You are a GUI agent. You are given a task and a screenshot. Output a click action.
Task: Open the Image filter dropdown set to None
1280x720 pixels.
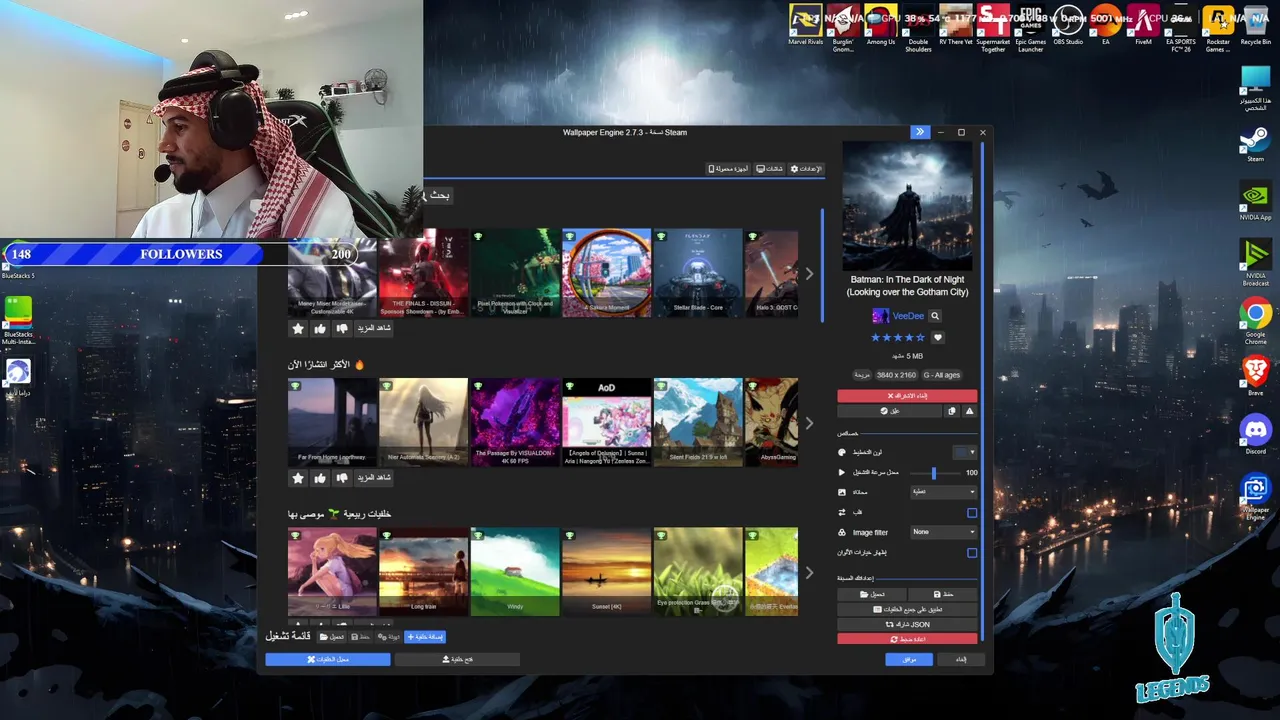pos(943,532)
